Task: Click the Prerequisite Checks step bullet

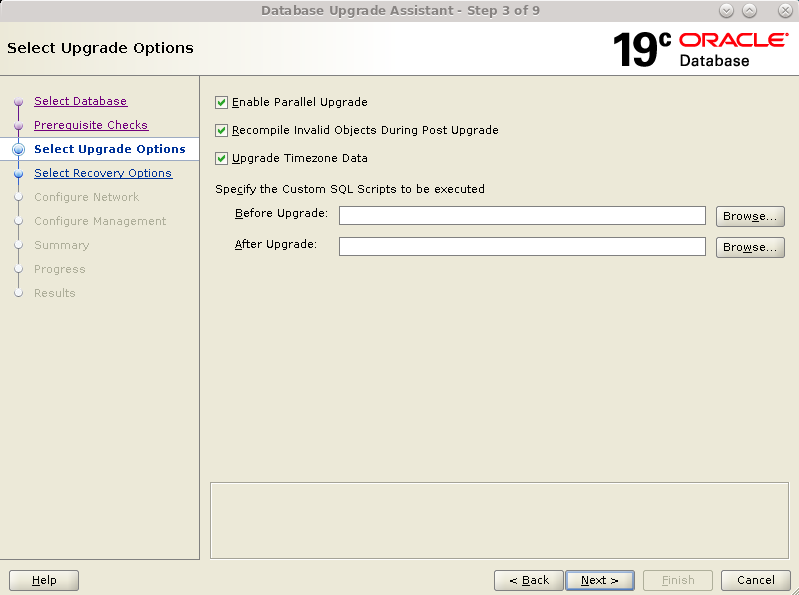Action: click(x=19, y=125)
